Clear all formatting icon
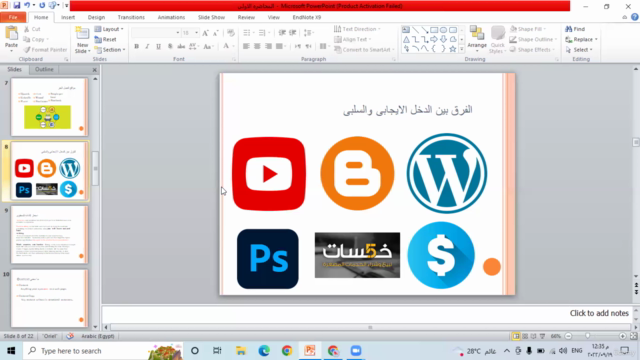The width and height of the screenshot is (640, 360). coord(231,33)
